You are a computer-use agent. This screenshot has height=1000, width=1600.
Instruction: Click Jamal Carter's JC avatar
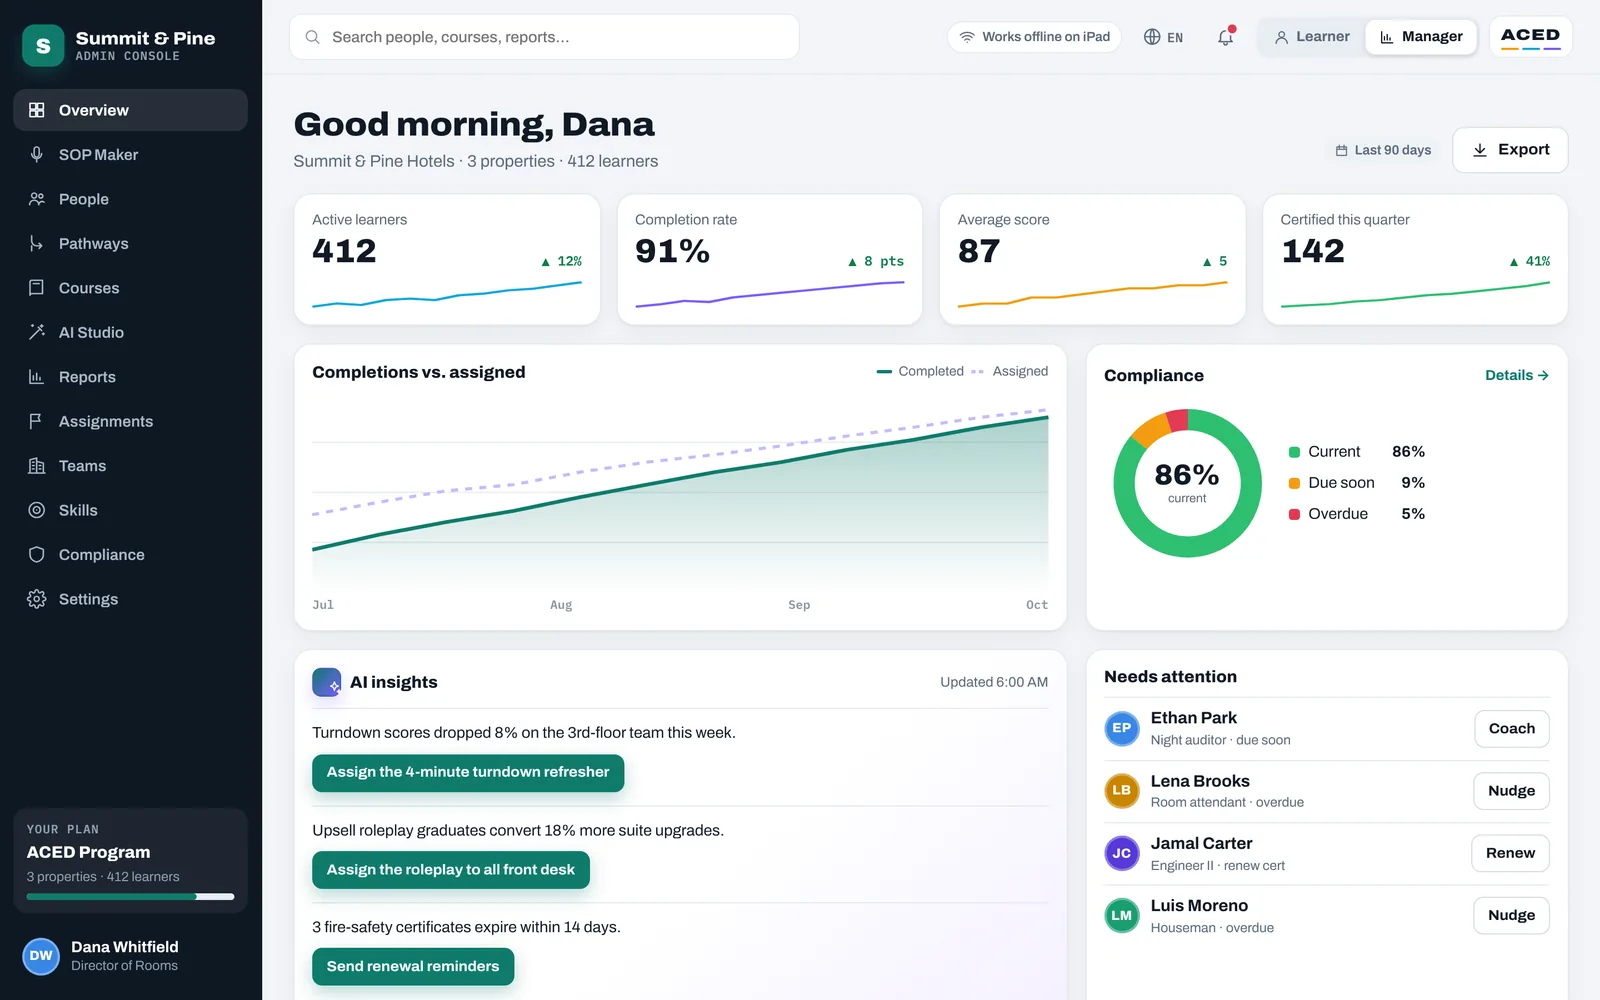point(1122,853)
